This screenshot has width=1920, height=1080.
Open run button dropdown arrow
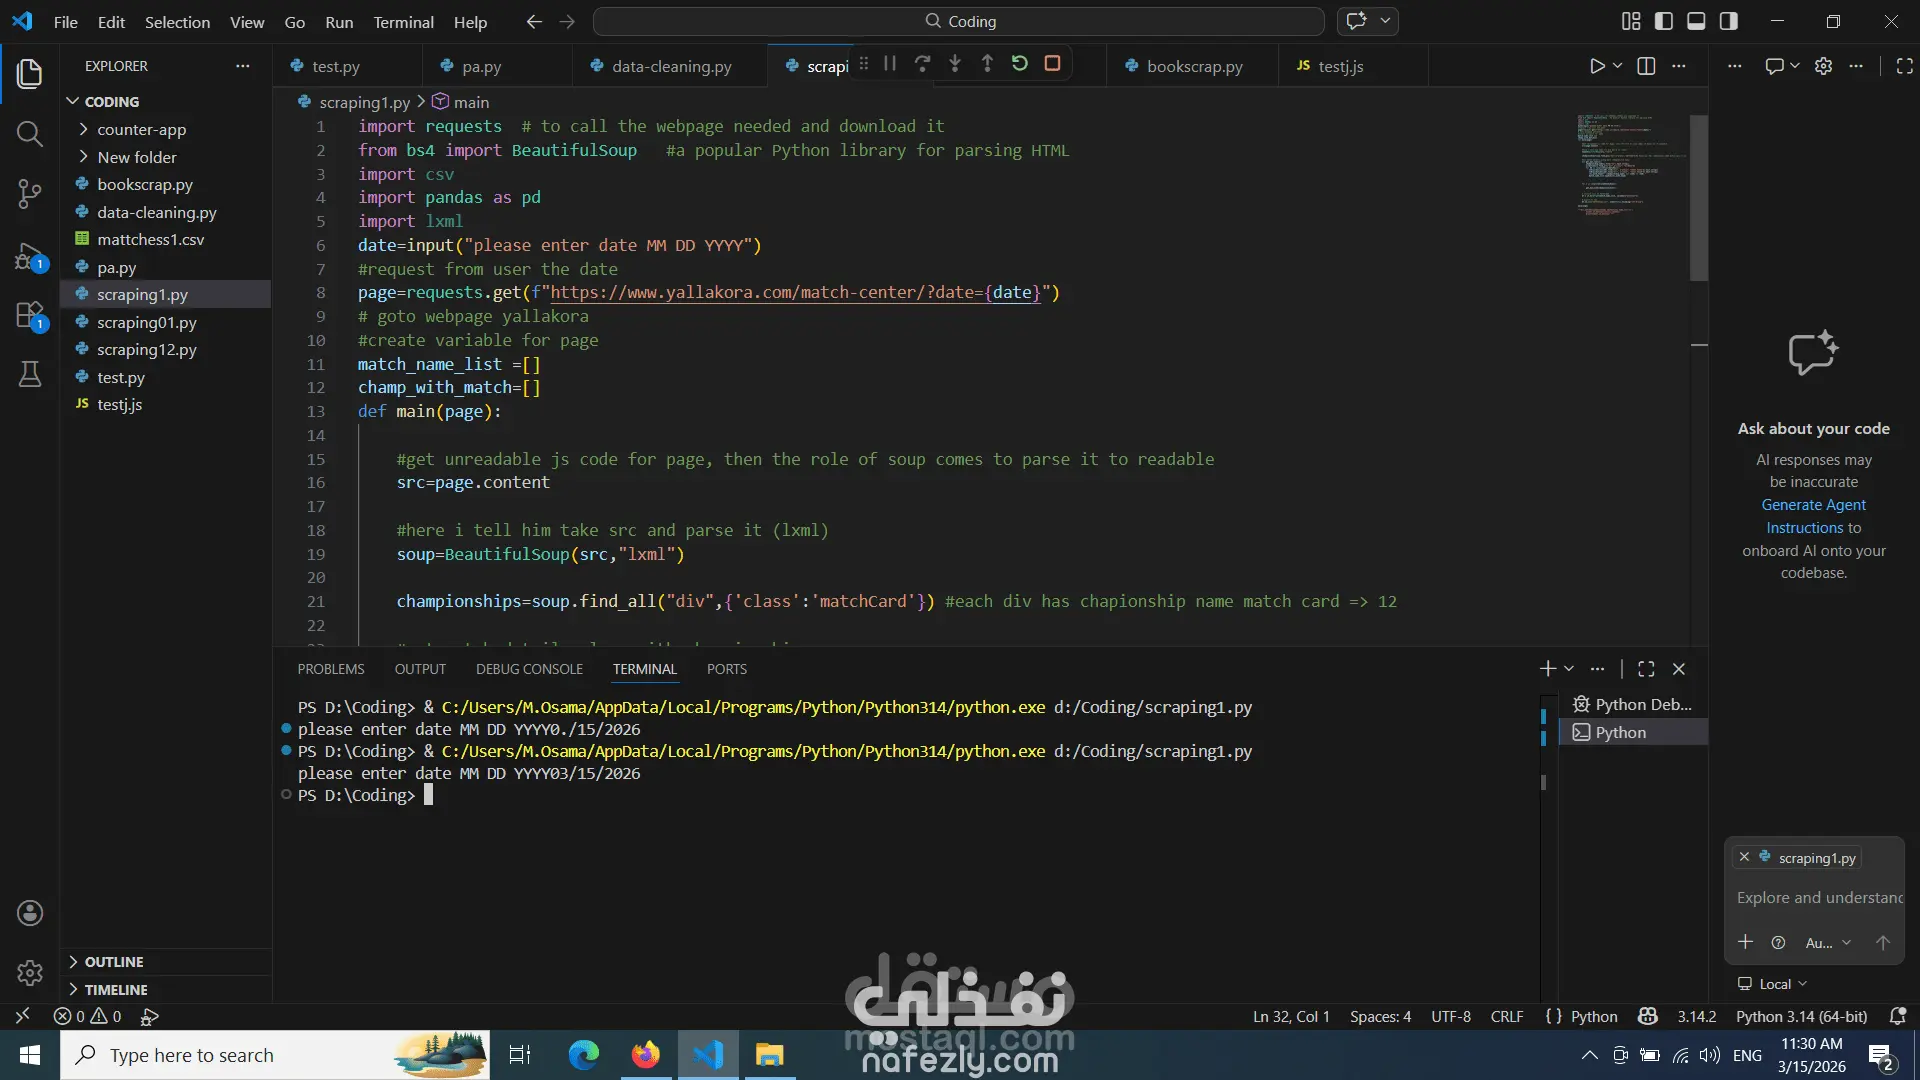pyautogui.click(x=1617, y=66)
